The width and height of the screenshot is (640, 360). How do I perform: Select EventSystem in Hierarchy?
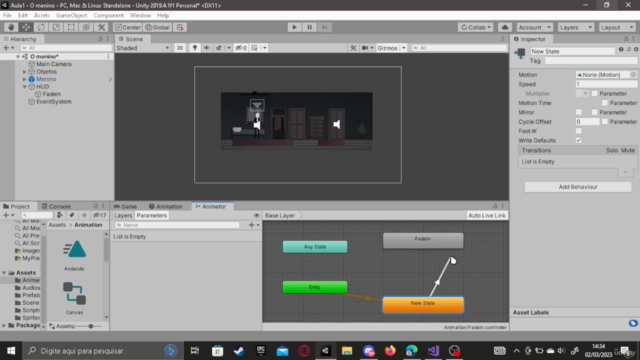point(54,102)
